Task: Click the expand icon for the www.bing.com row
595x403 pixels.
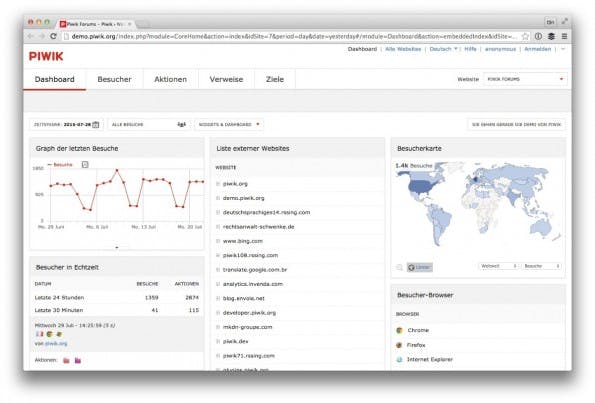Action: click(x=218, y=241)
